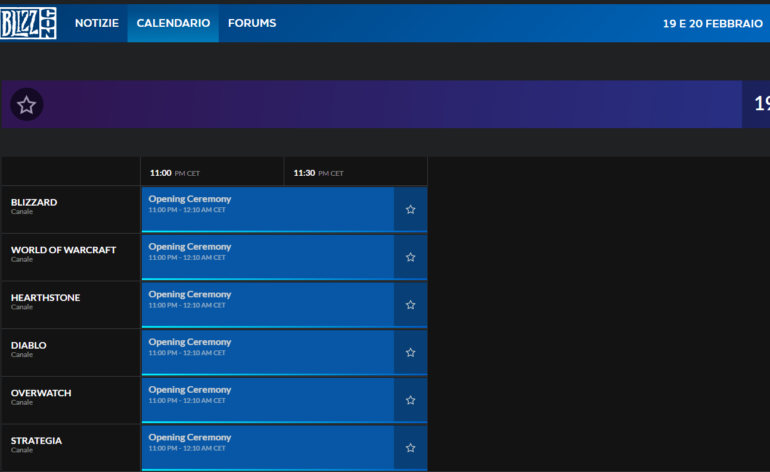Select the World of Warcraft channel label
The width and height of the screenshot is (770, 472).
(x=62, y=250)
